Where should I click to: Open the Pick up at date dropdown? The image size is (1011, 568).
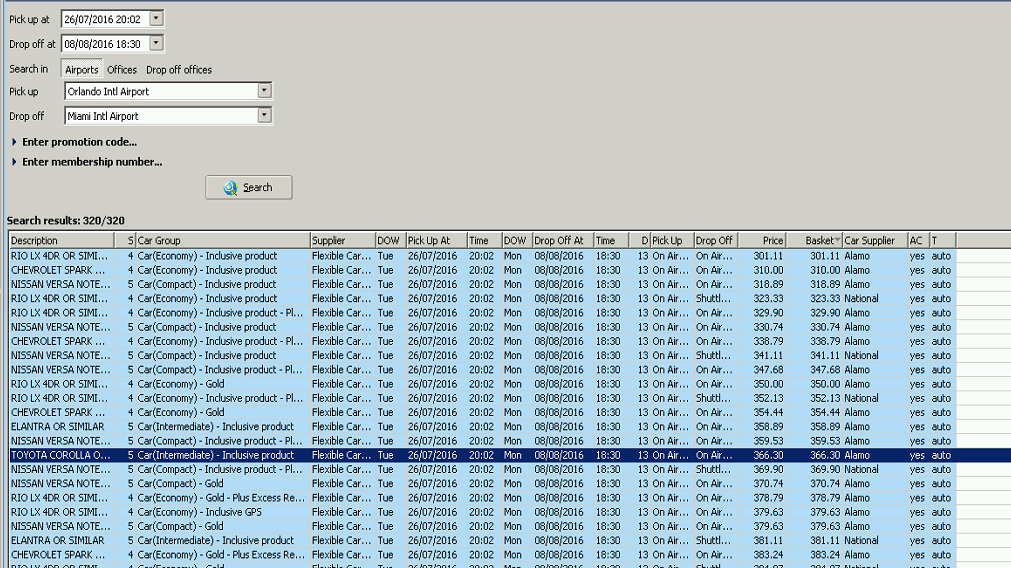(x=156, y=19)
